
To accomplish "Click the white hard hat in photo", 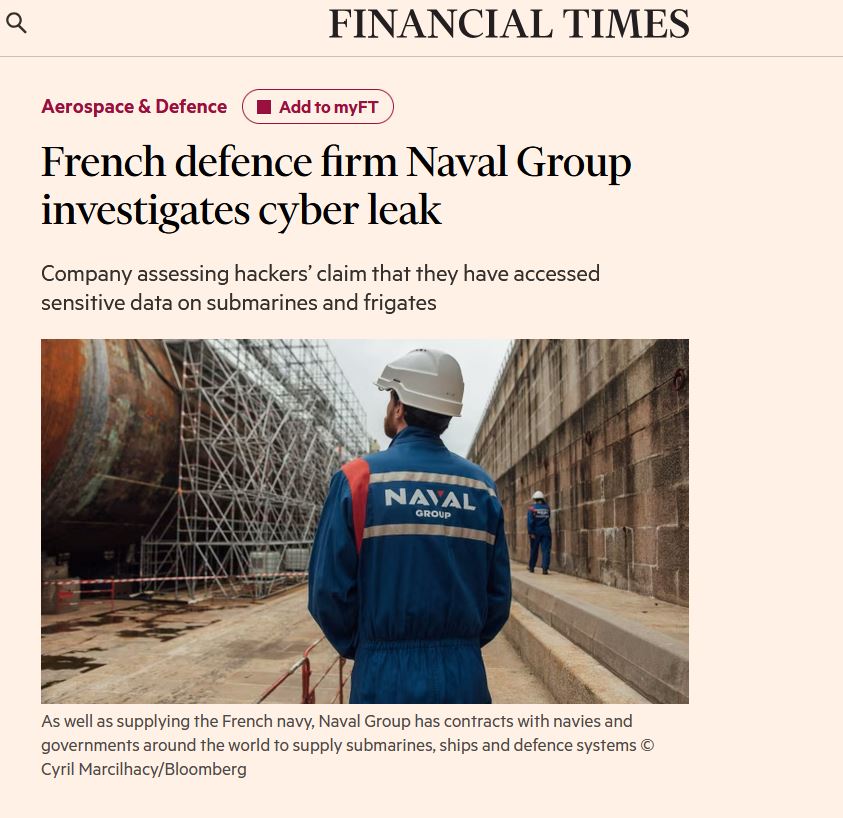I will (x=422, y=379).
